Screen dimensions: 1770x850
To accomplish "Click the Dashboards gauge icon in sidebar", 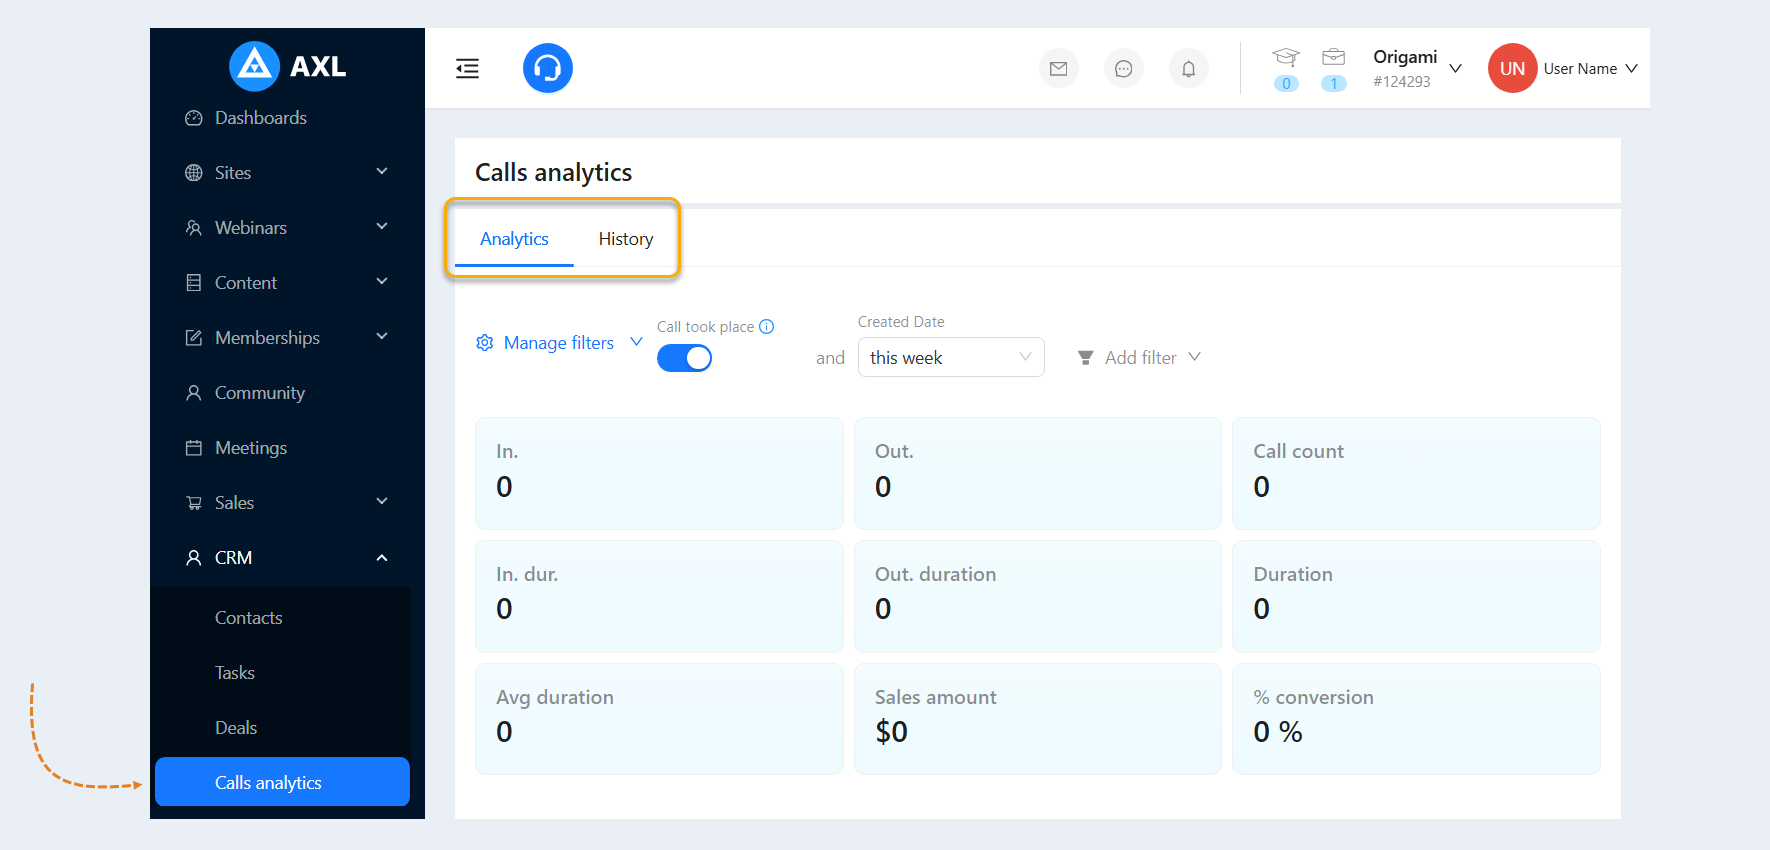I will (x=194, y=118).
